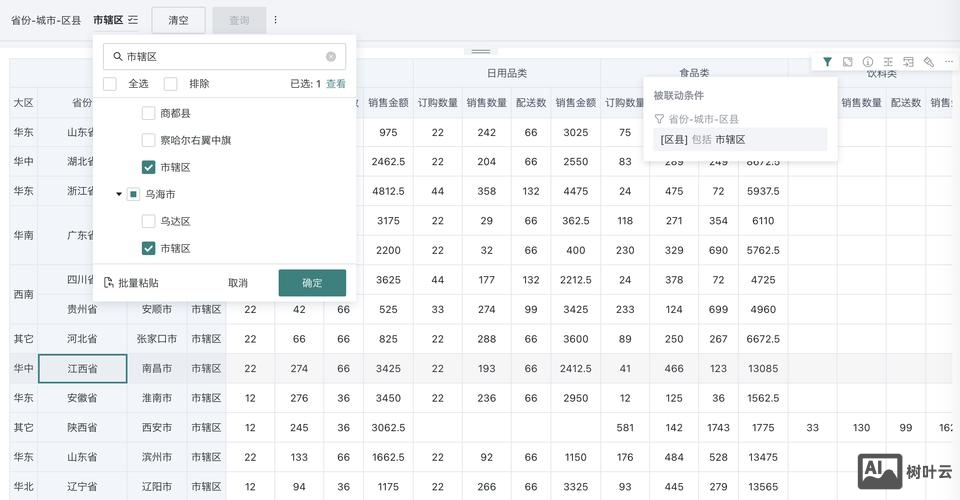Click the 辽阳市 cell
Screen dimensions: 960x500
(157, 487)
